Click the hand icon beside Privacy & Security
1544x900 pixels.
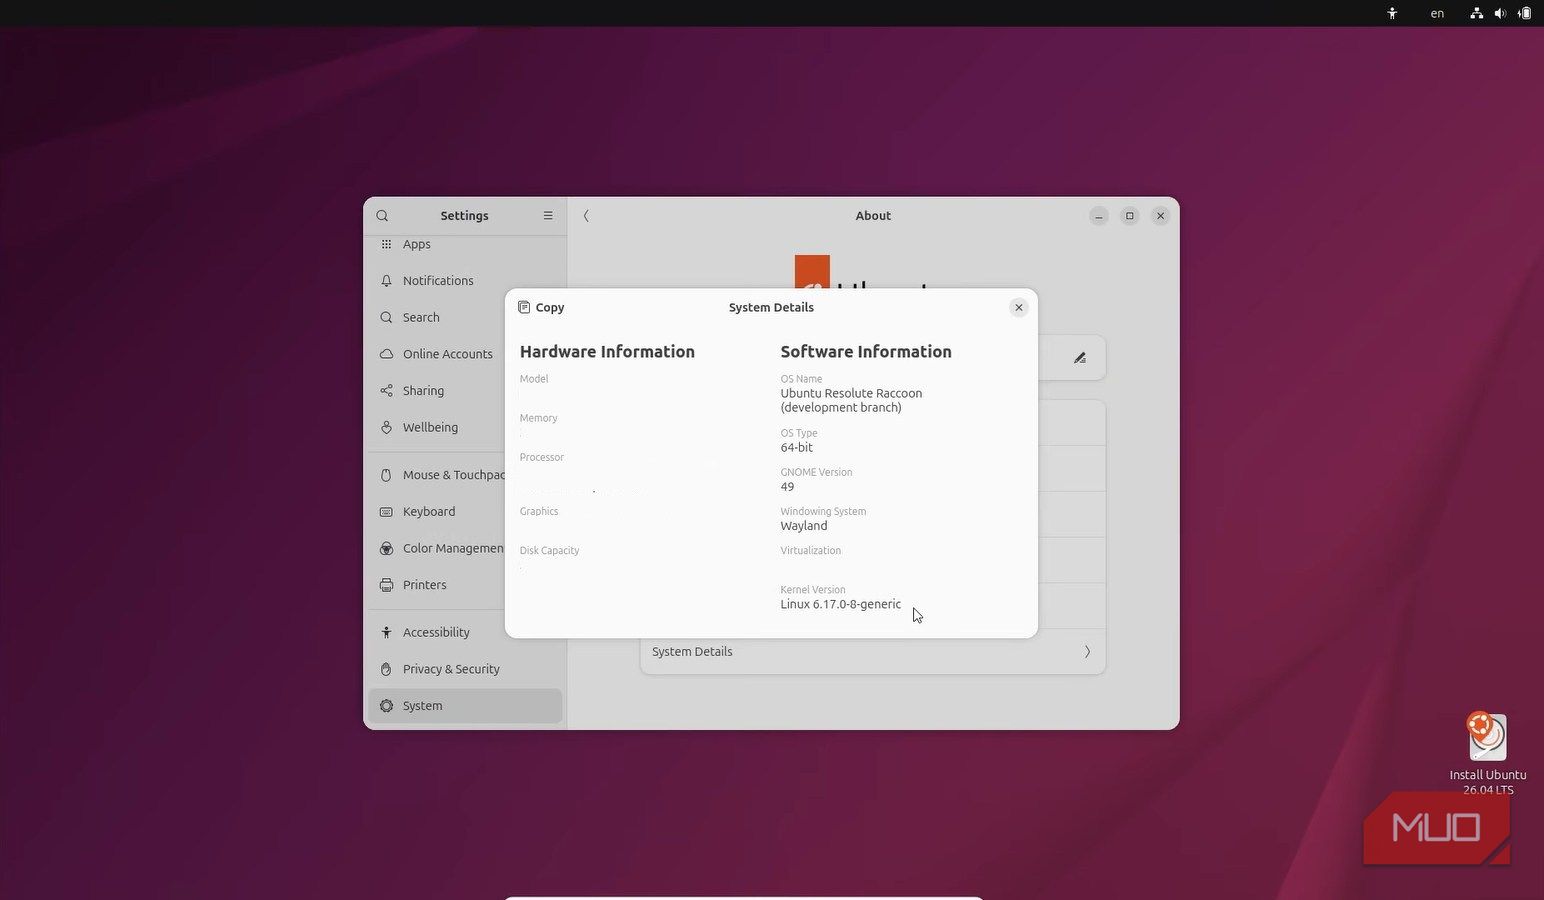[x=386, y=669]
